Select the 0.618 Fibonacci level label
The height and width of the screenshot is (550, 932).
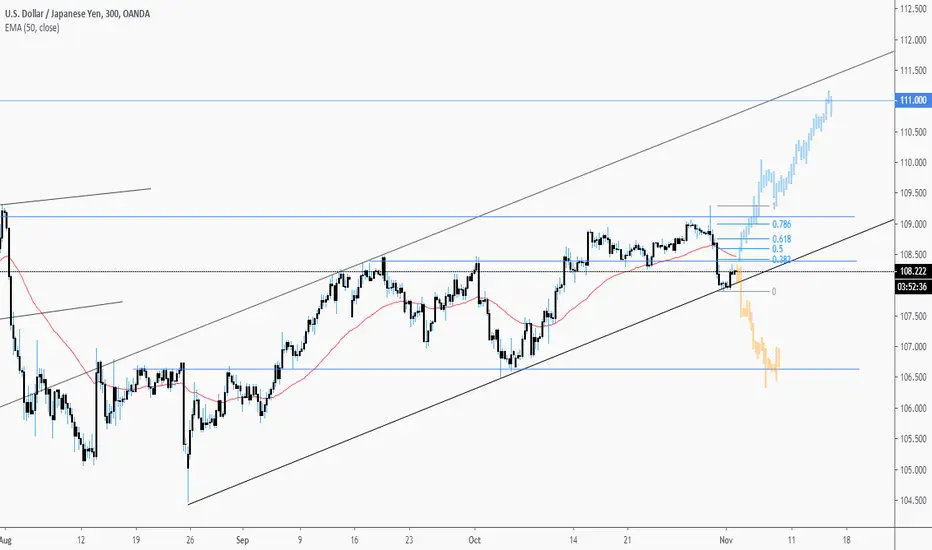pos(782,239)
